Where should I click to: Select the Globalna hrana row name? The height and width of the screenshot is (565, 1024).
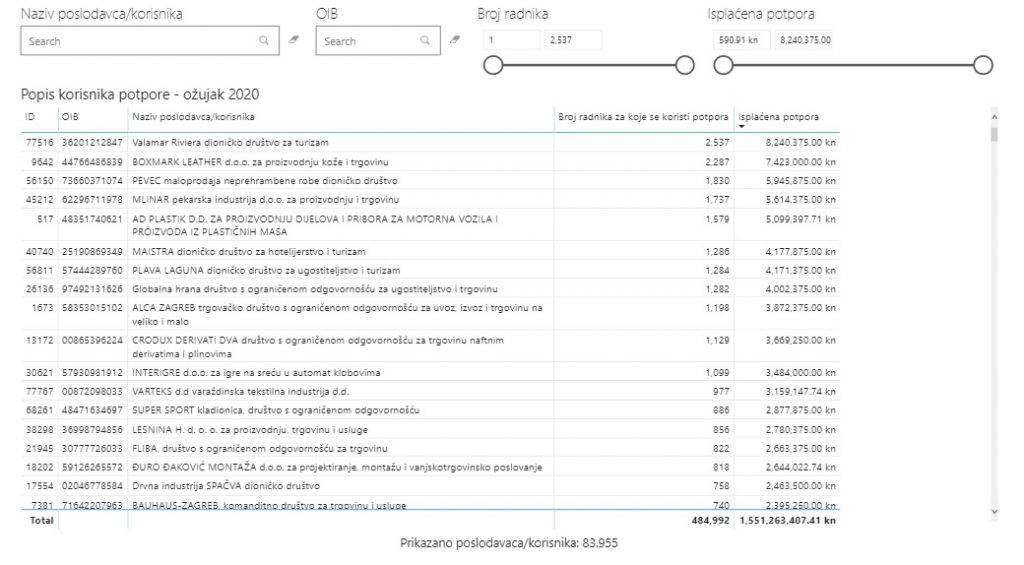point(315,289)
